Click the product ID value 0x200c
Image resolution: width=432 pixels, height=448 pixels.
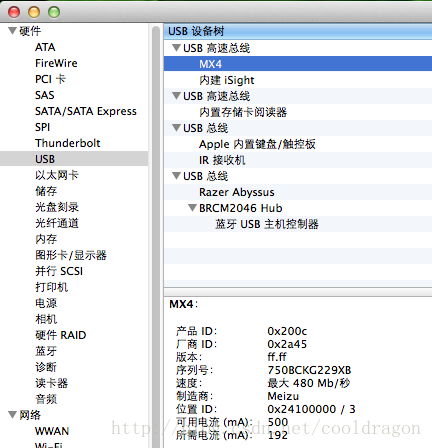(287, 331)
